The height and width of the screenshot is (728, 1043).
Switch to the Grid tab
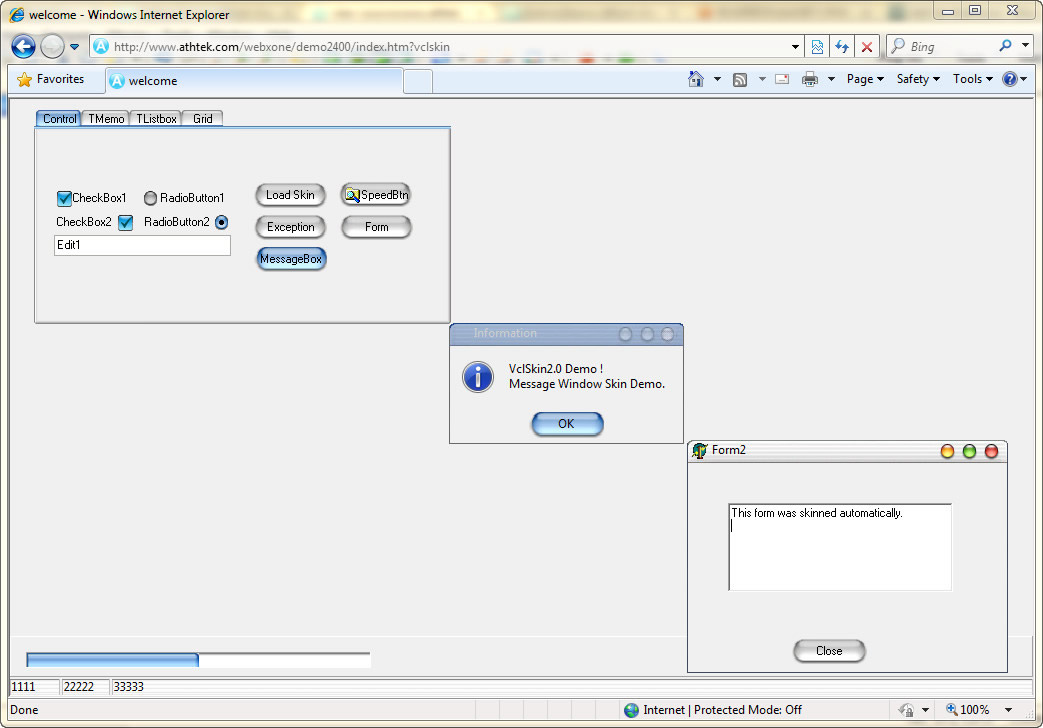(x=202, y=118)
